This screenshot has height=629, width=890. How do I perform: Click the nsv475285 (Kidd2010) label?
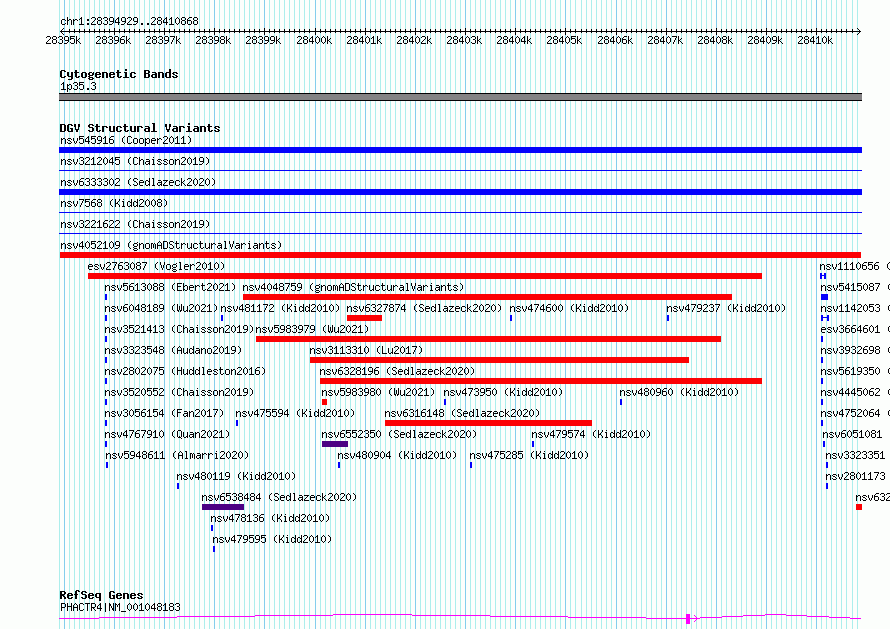coord(529,455)
